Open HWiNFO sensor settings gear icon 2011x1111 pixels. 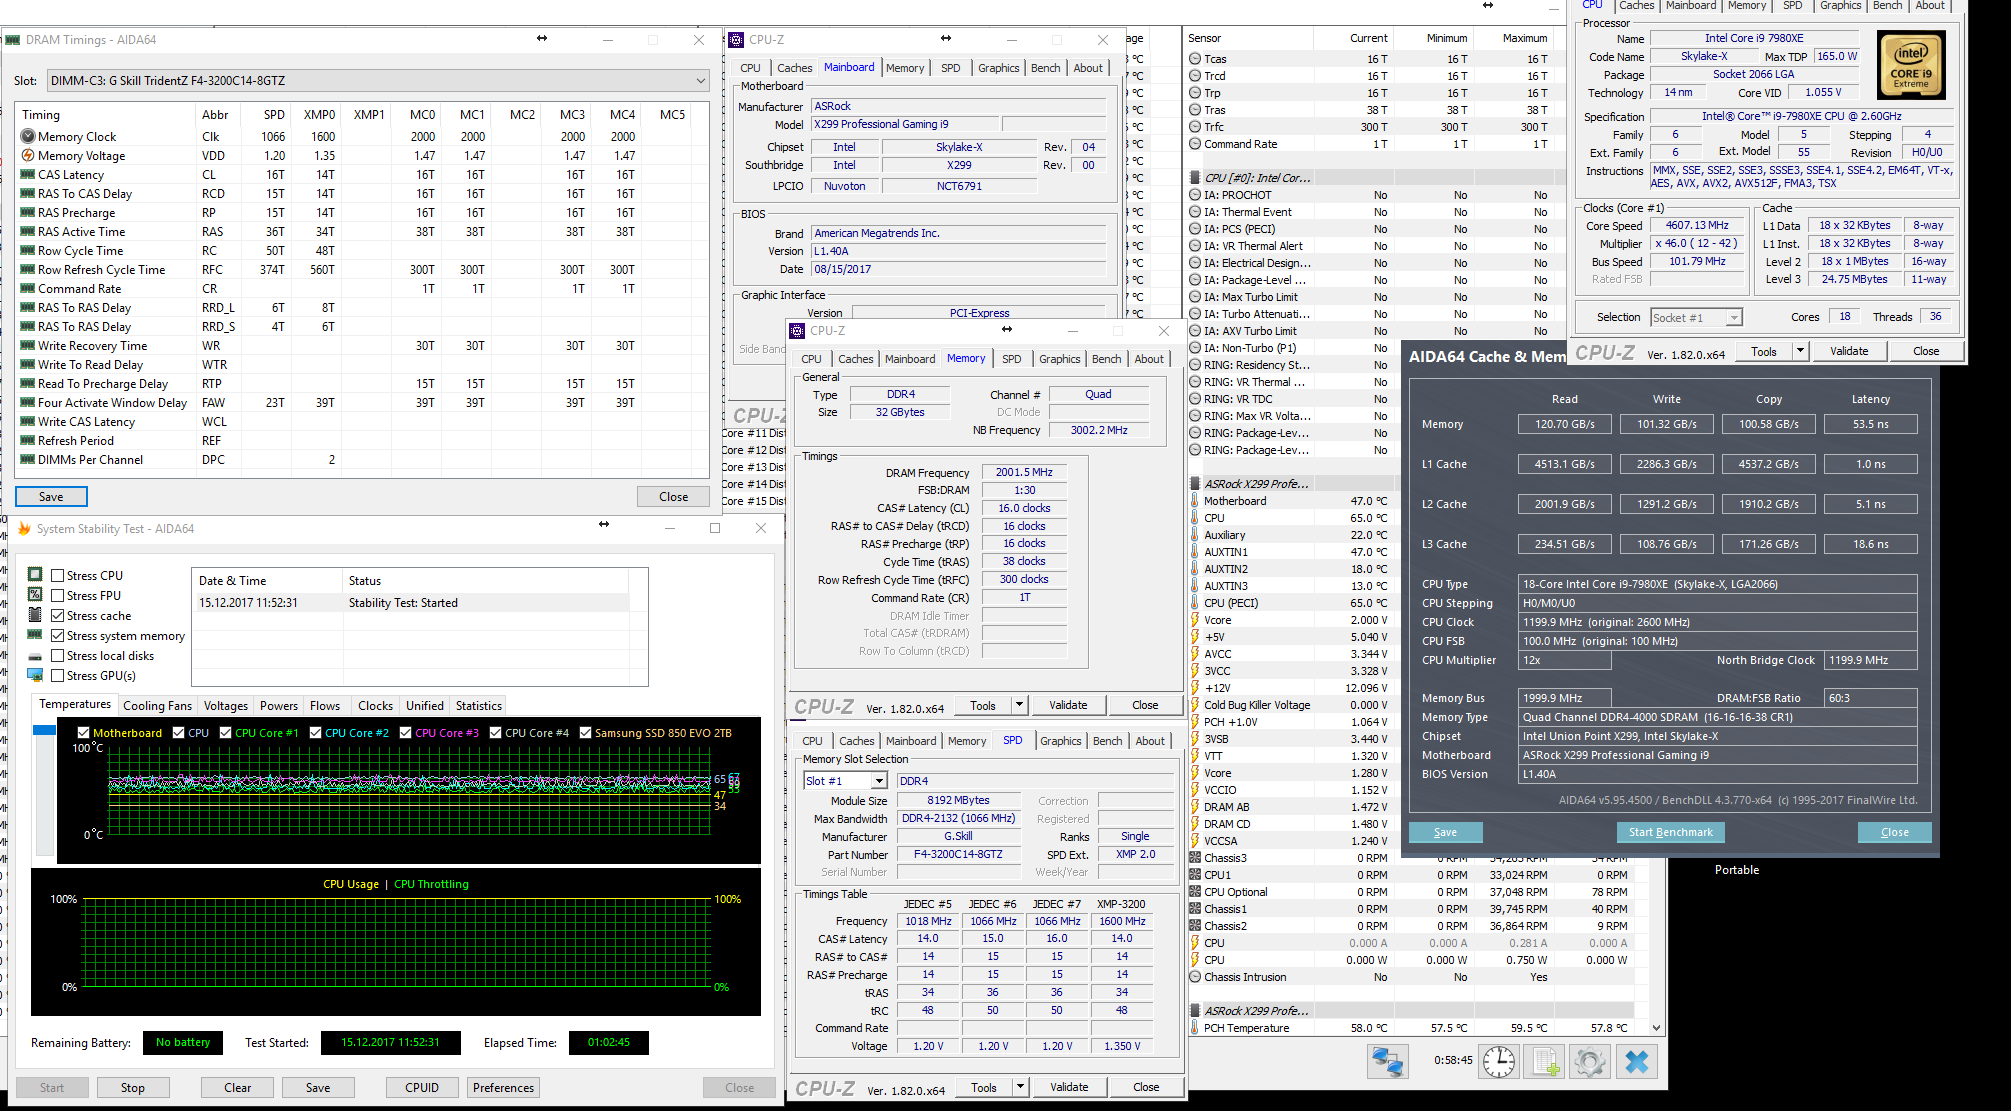click(1590, 1061)
